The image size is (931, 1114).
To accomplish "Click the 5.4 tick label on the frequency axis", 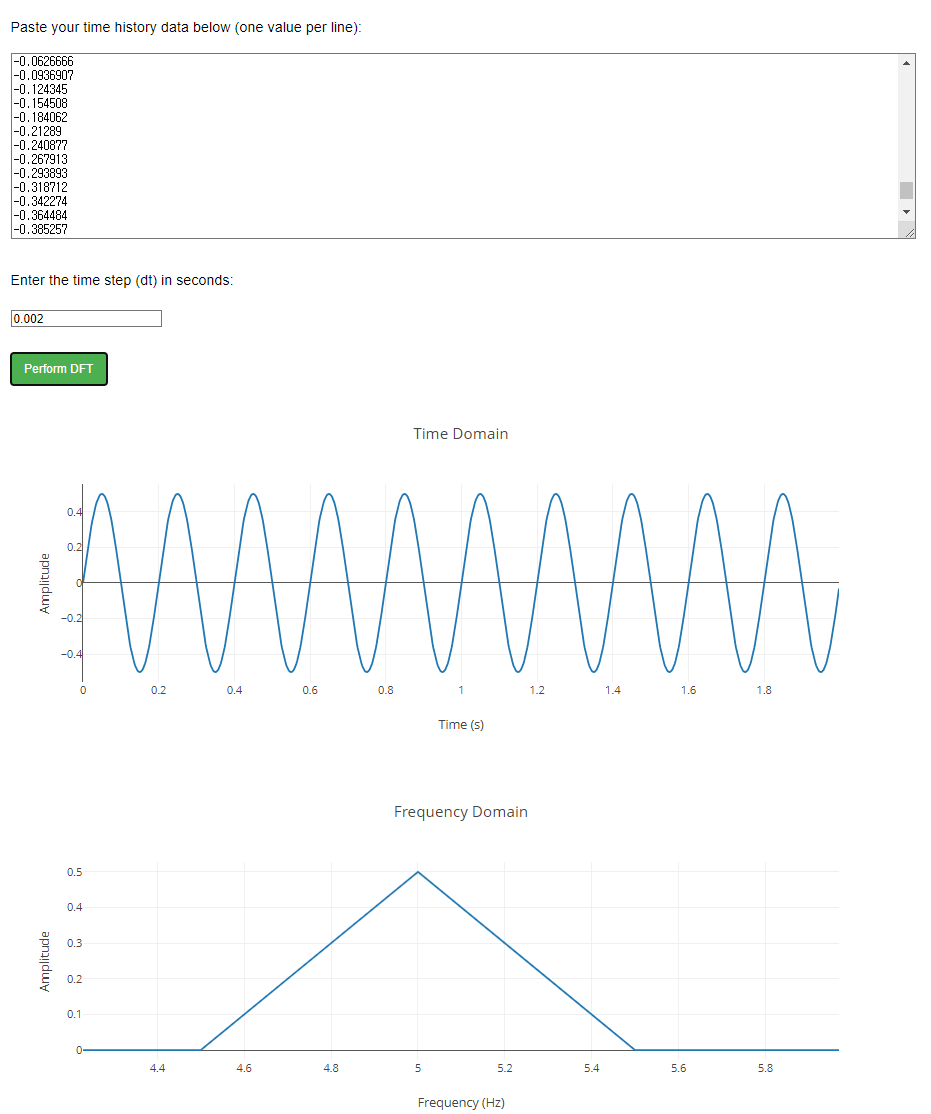I will coord(591,1068).
